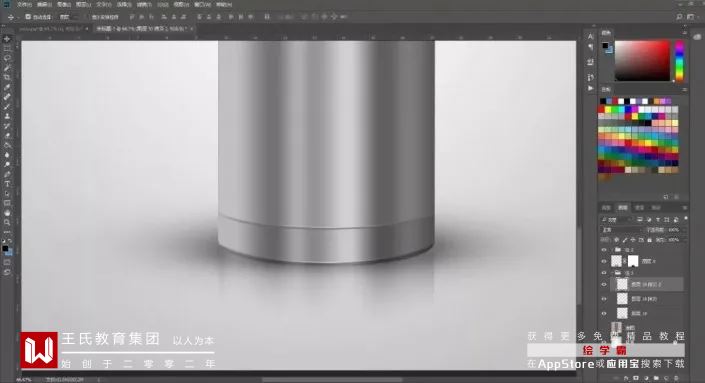Open the Image menu
The width and height of the screenshot is (705, 383).
(64, 4)
